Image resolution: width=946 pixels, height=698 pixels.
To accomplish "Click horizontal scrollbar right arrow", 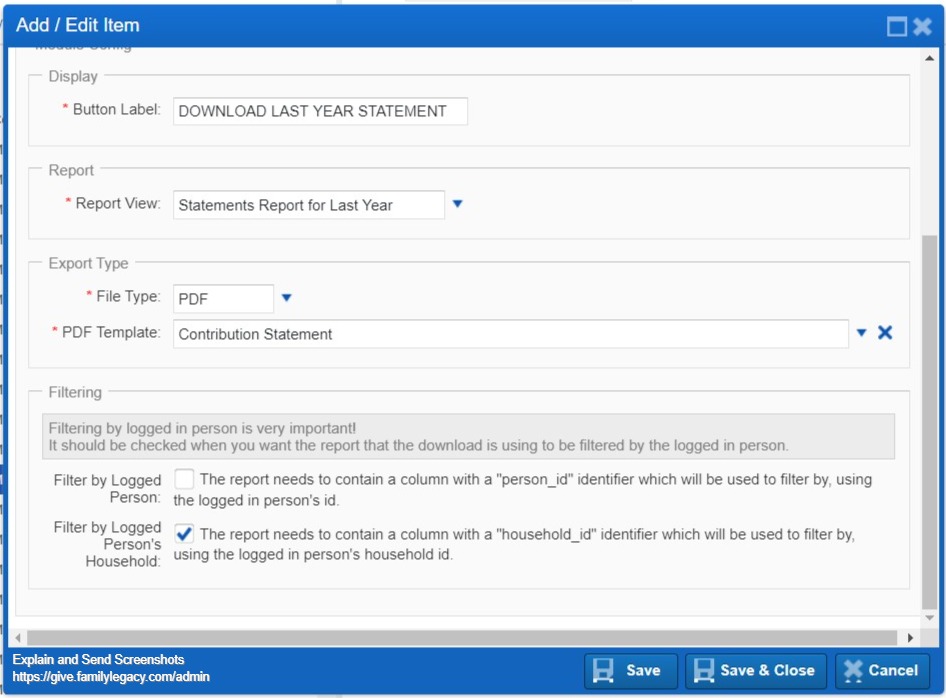I will [x=910, y=638].
